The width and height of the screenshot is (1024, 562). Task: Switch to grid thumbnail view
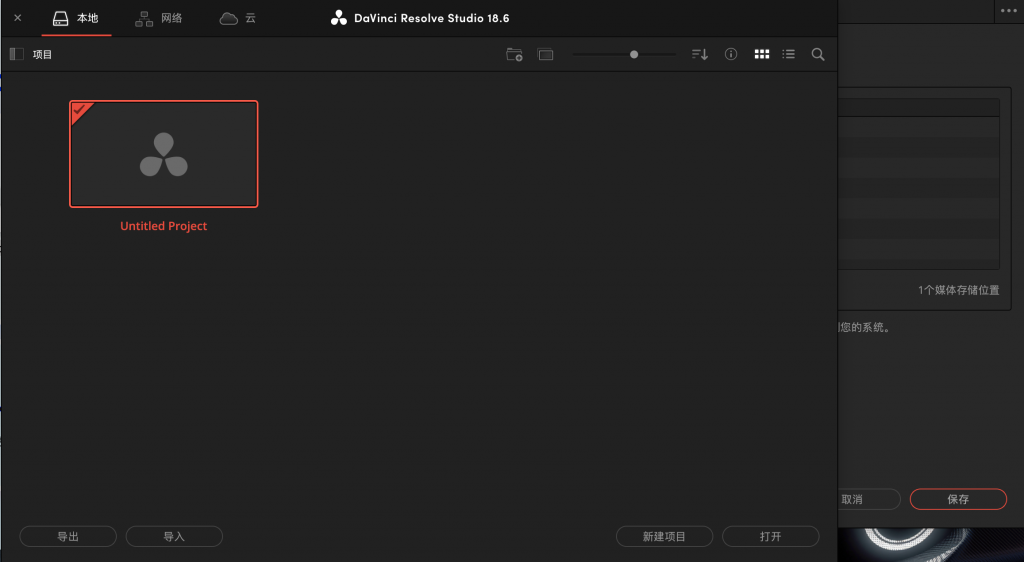tap(761, 54)
